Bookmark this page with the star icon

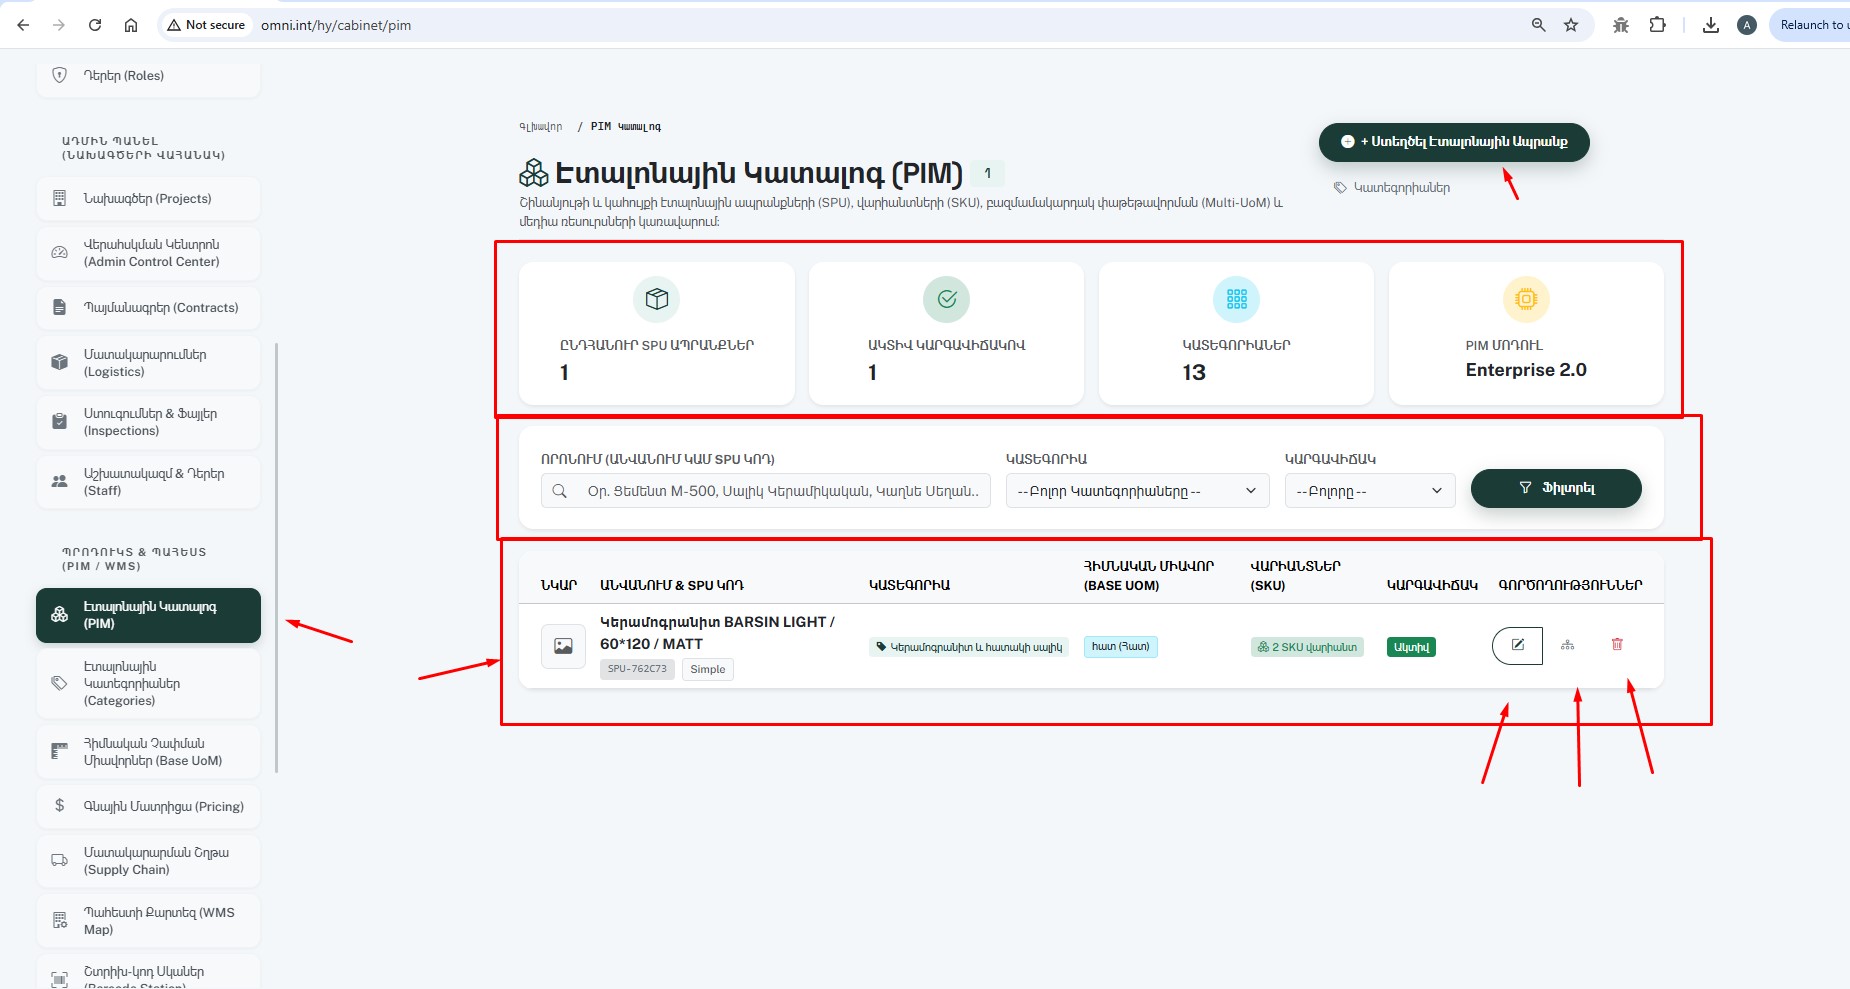pyautogui.click(x=1571, y=25)
